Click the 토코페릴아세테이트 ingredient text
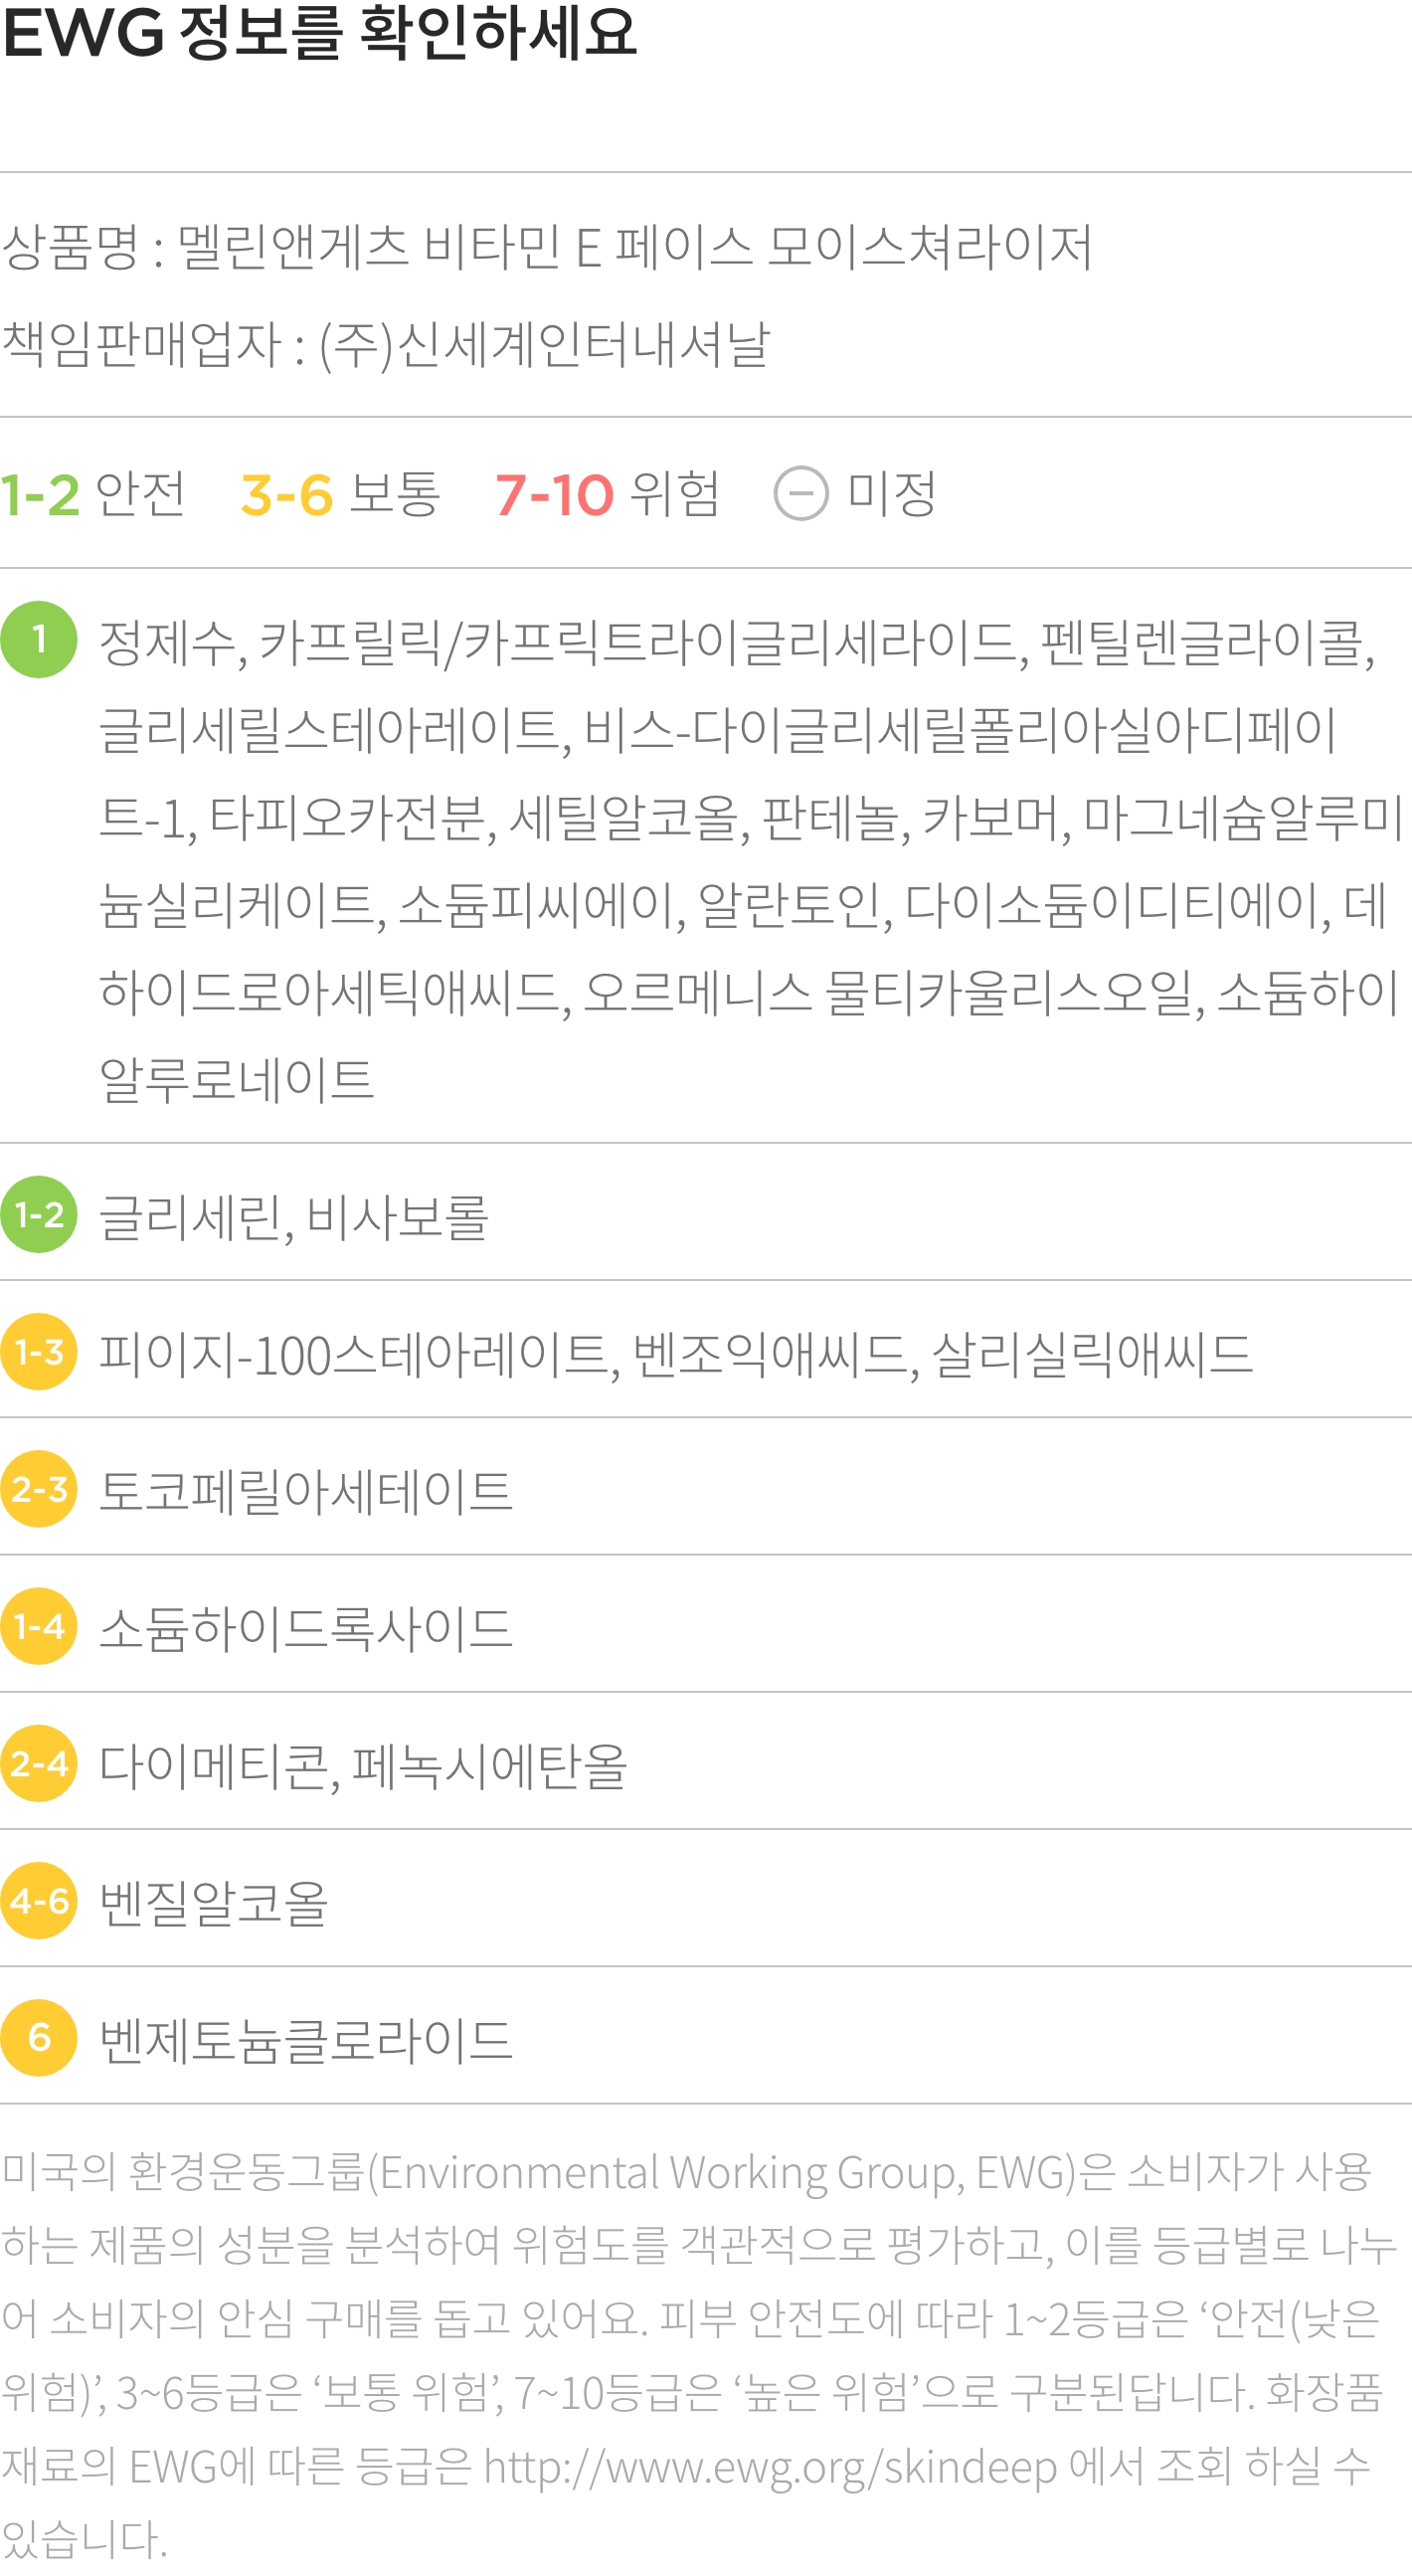 click(x=306, y=1491)
